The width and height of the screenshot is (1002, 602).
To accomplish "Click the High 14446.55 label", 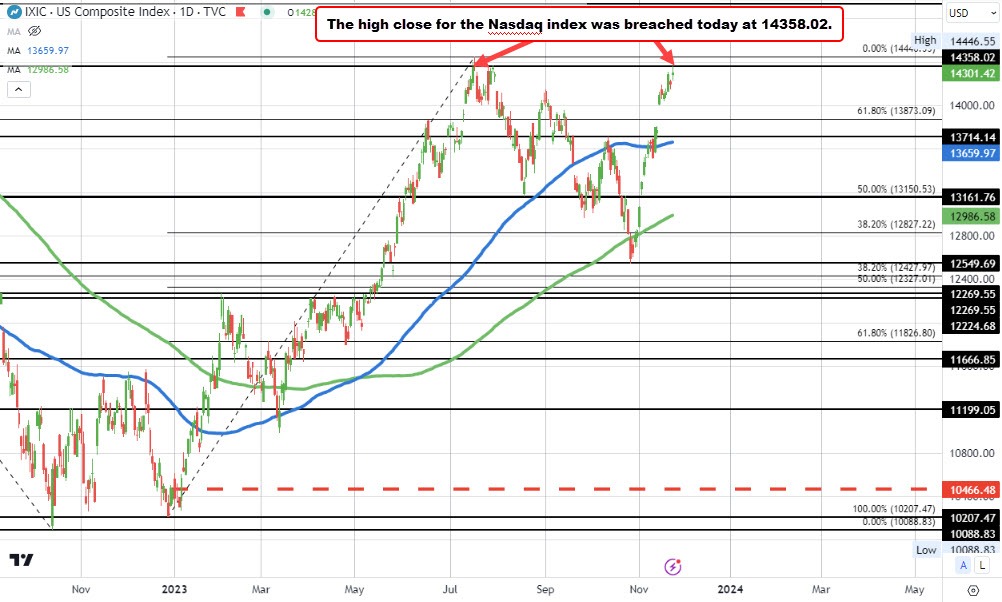I will (x=954, y=41).
